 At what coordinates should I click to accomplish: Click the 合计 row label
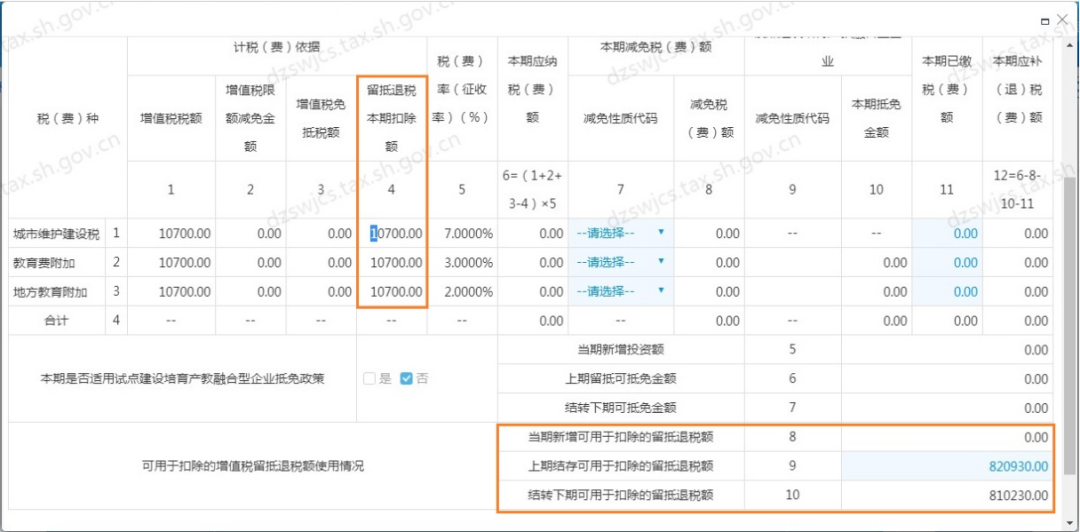click(x=56, y=320)
